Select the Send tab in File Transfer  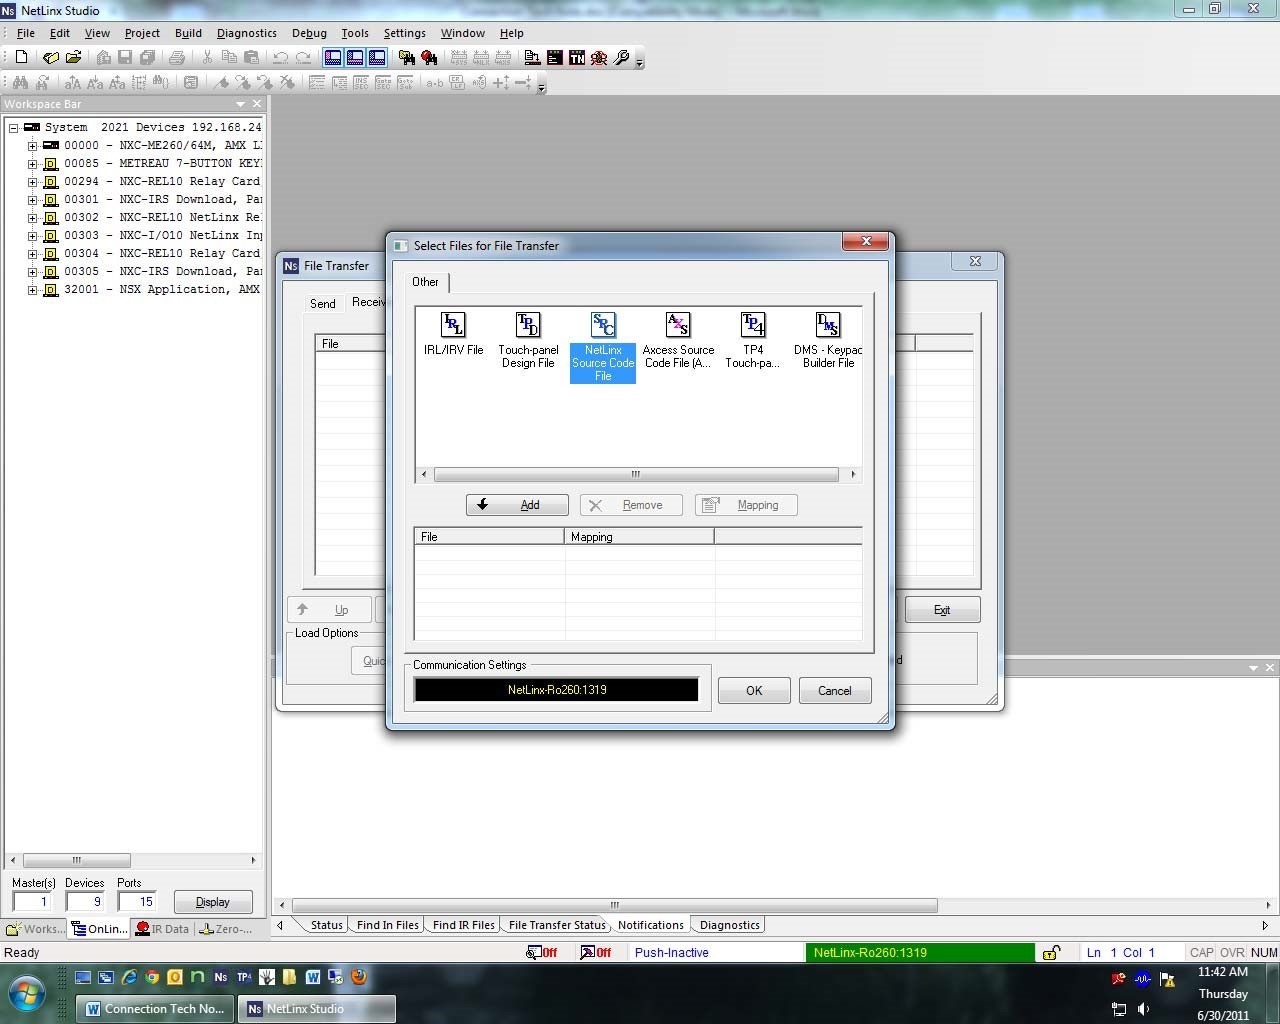click(322, 304)
